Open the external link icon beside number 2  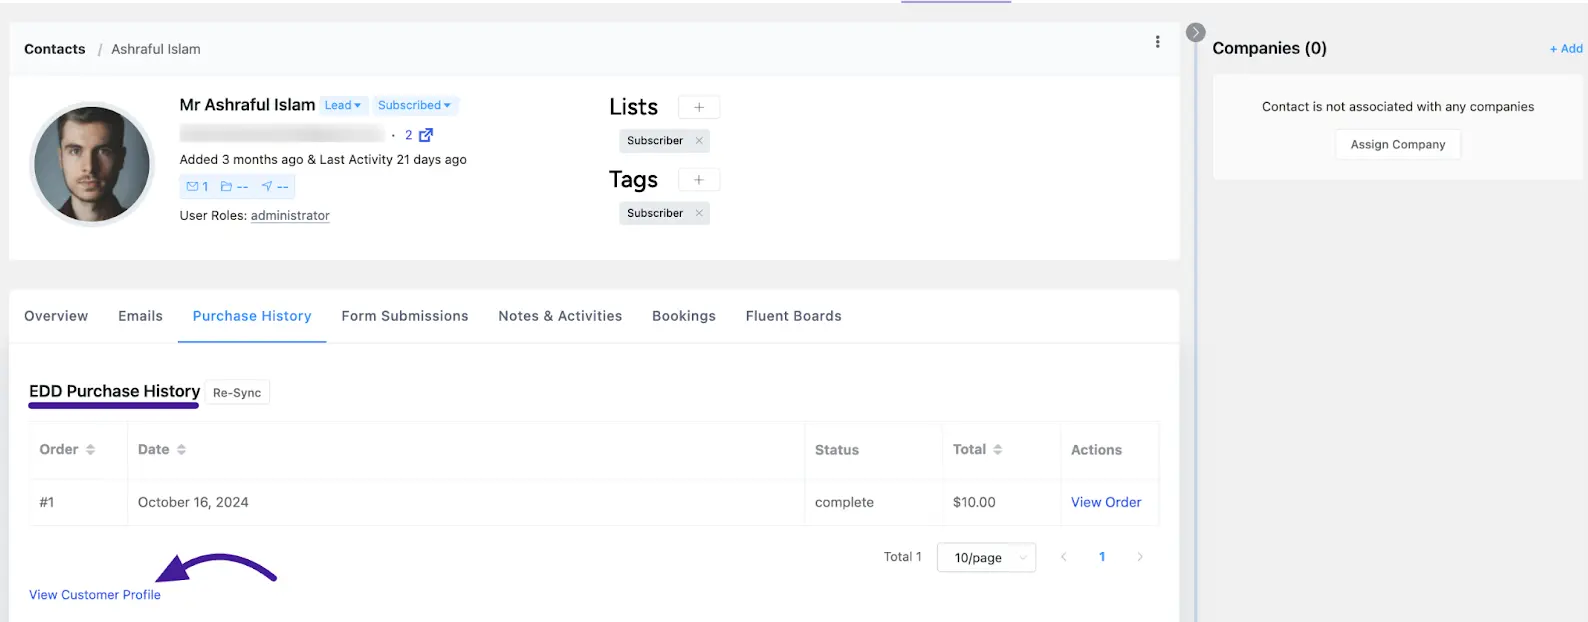(426, 134)
